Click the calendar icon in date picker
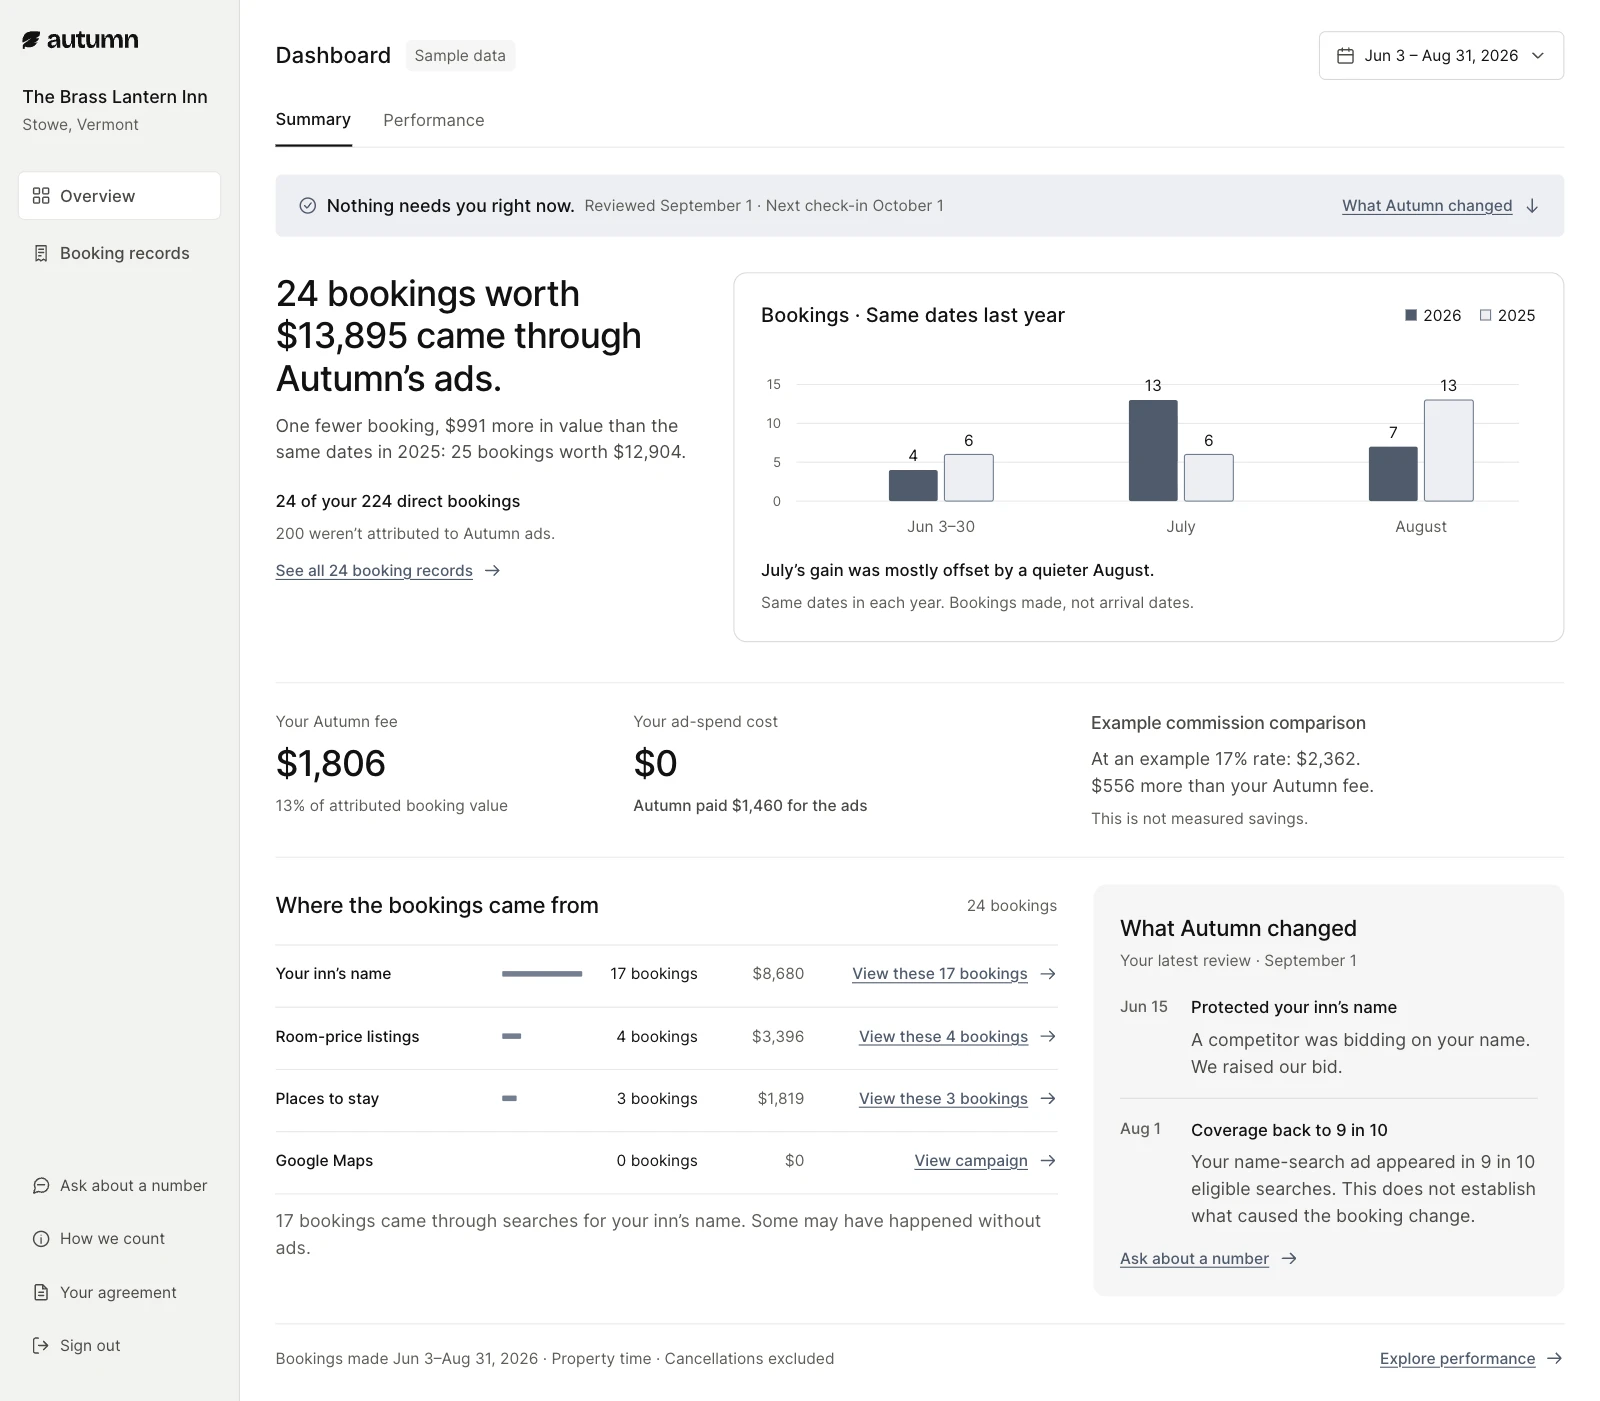 pyautogui.click(x=1346, y=56)
